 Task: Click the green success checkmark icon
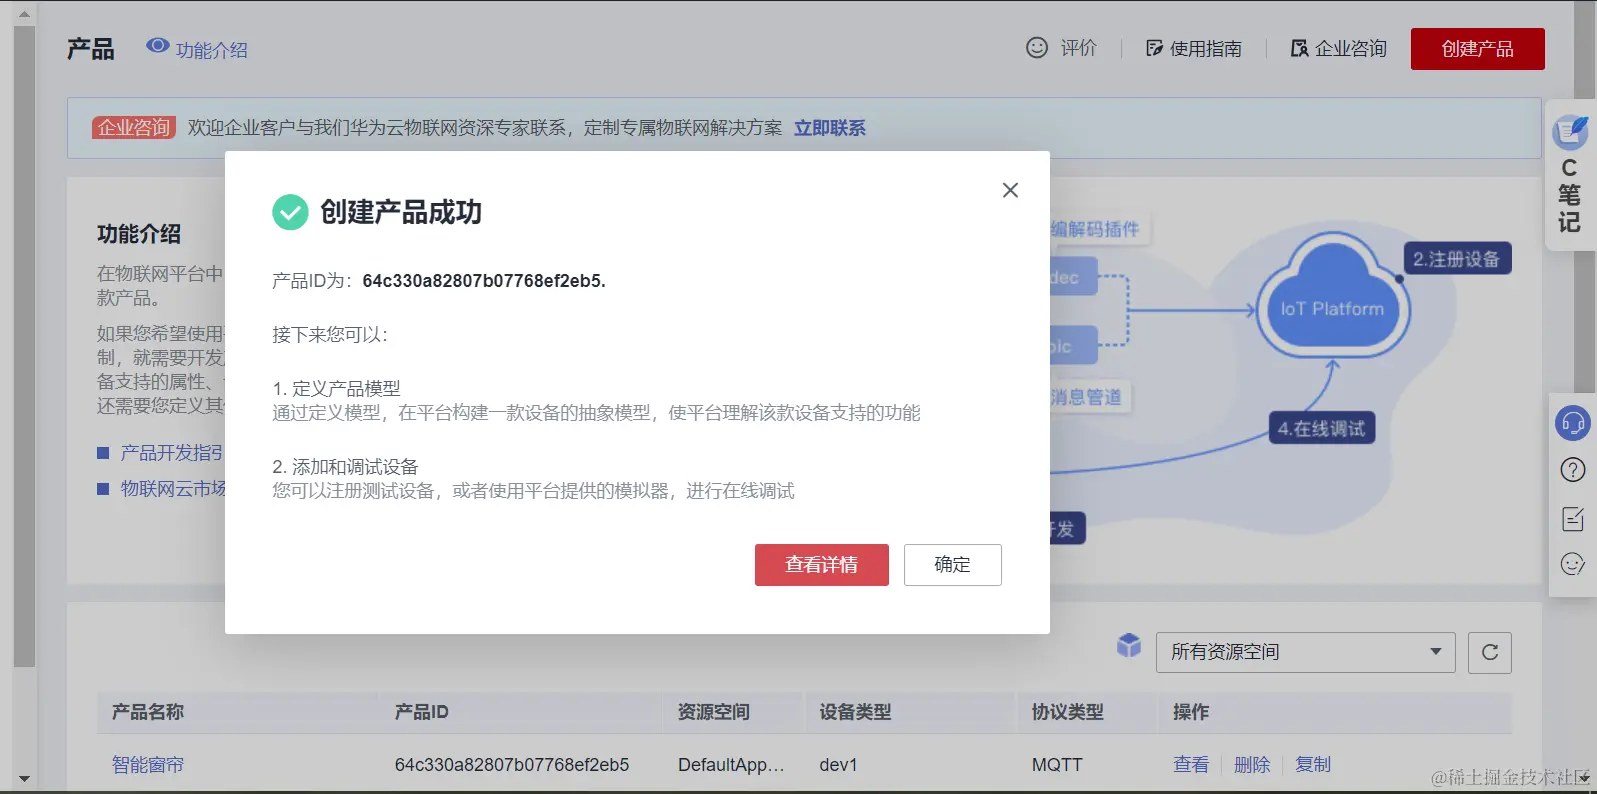pyautogui.click(x=290, y=212)
